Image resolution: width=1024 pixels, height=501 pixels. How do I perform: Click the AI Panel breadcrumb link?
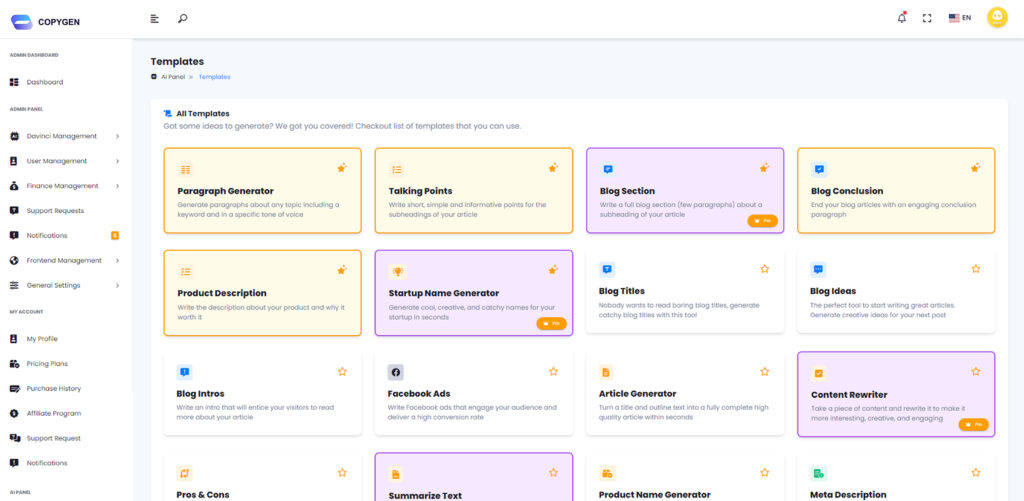173,77
